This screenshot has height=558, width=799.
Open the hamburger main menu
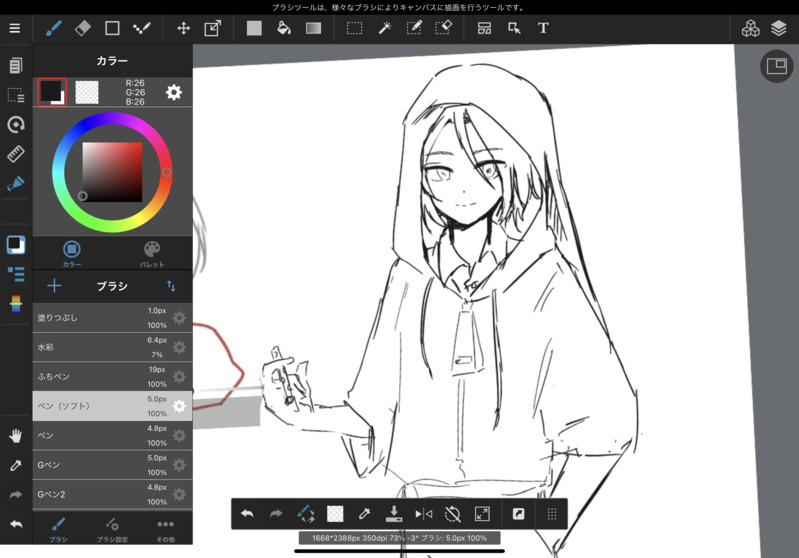pyautogui.click(x=15, y=28)
